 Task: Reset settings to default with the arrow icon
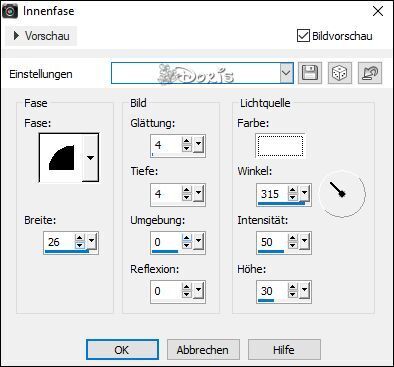click(370, 73)
